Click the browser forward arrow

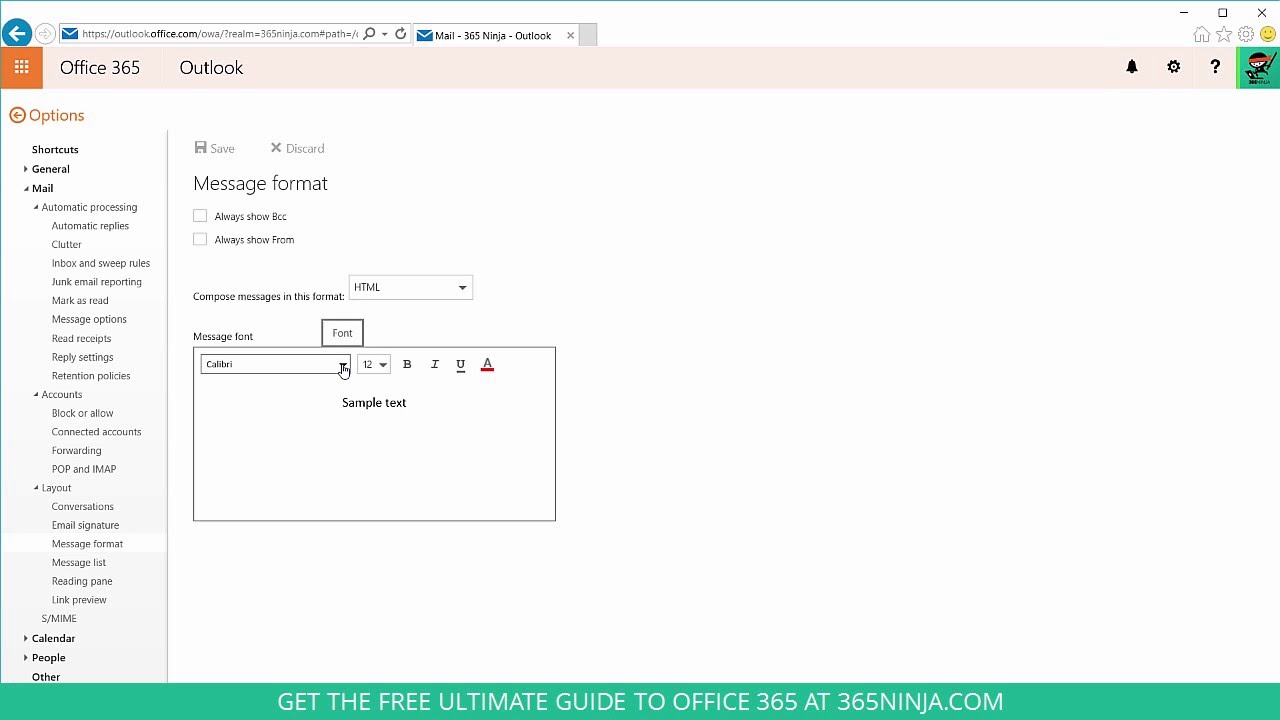click(44, 34)
